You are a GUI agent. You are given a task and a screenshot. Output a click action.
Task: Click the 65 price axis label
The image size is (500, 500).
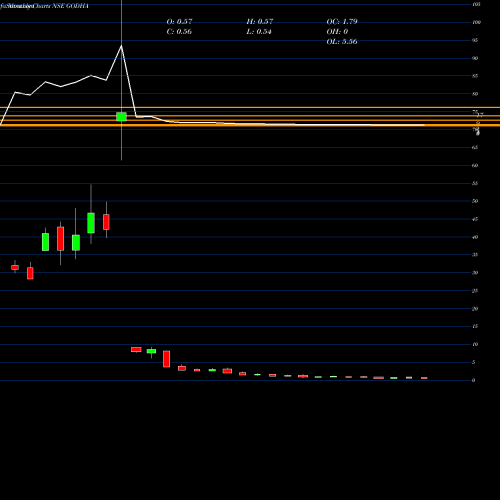click(475, 148)
